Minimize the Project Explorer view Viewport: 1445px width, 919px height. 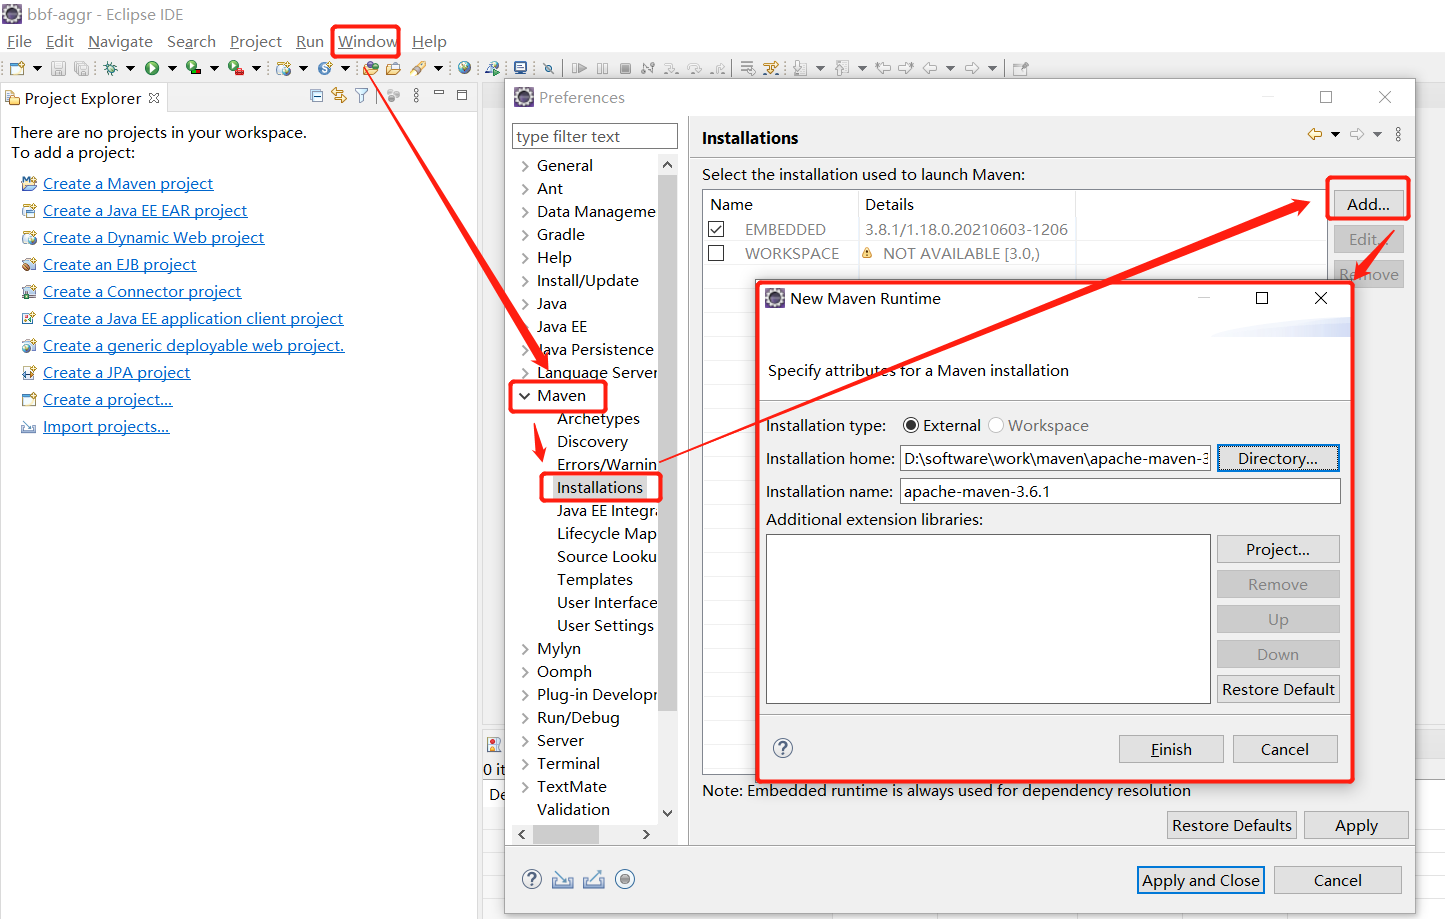point(438,94)
